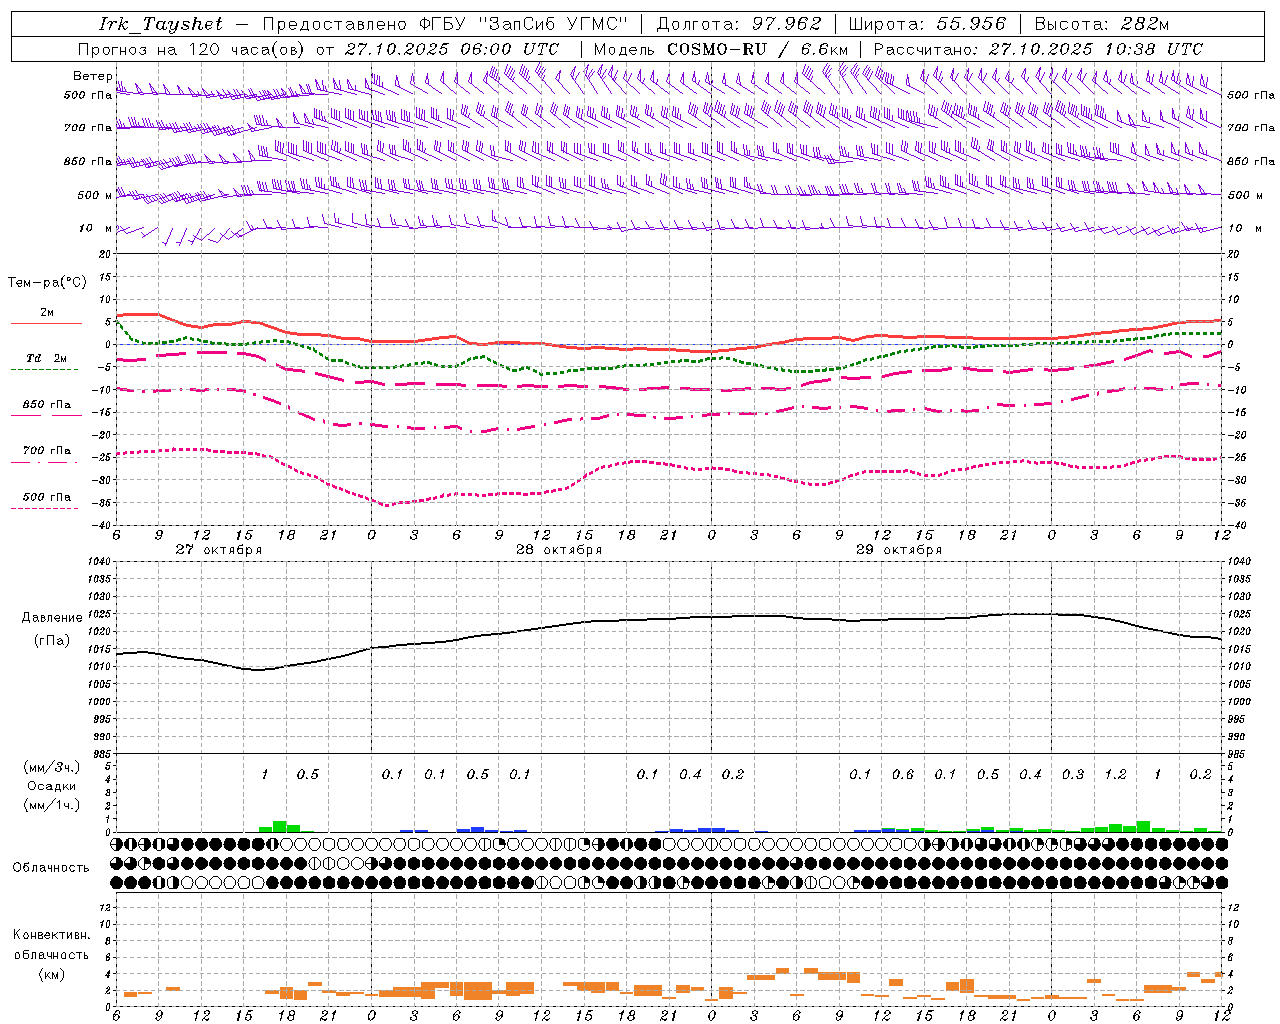Click the (мм/1ч.) precipitation unit label
The height and width of the screenshot is (1024, 1280).
(x=52, y=805)
